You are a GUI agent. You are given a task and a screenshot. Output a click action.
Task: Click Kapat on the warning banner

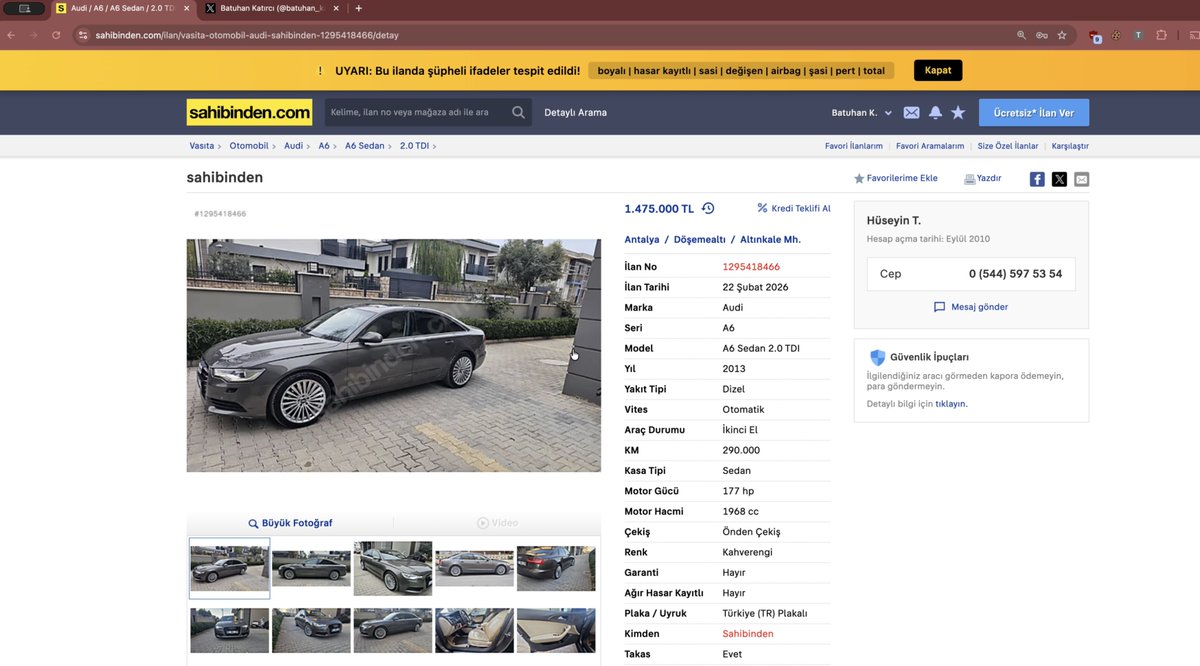938,70
